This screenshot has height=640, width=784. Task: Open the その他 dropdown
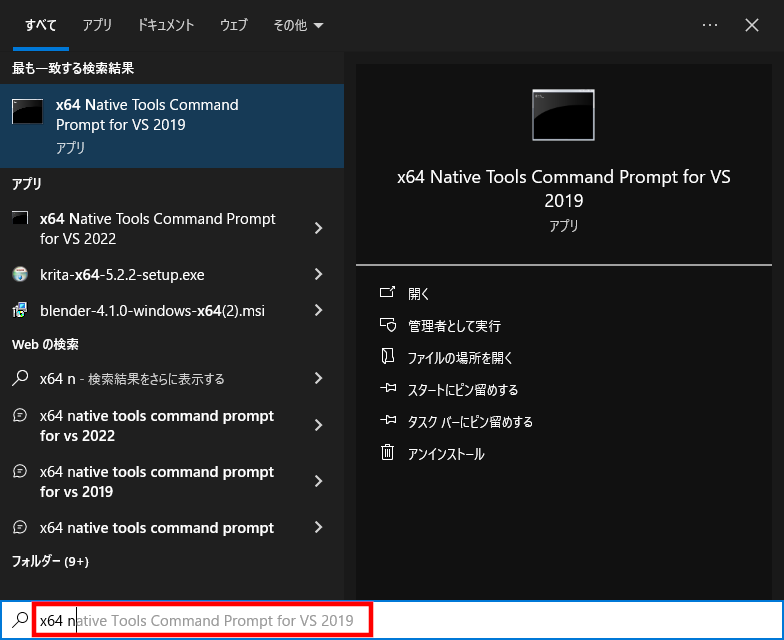point(298,25)
